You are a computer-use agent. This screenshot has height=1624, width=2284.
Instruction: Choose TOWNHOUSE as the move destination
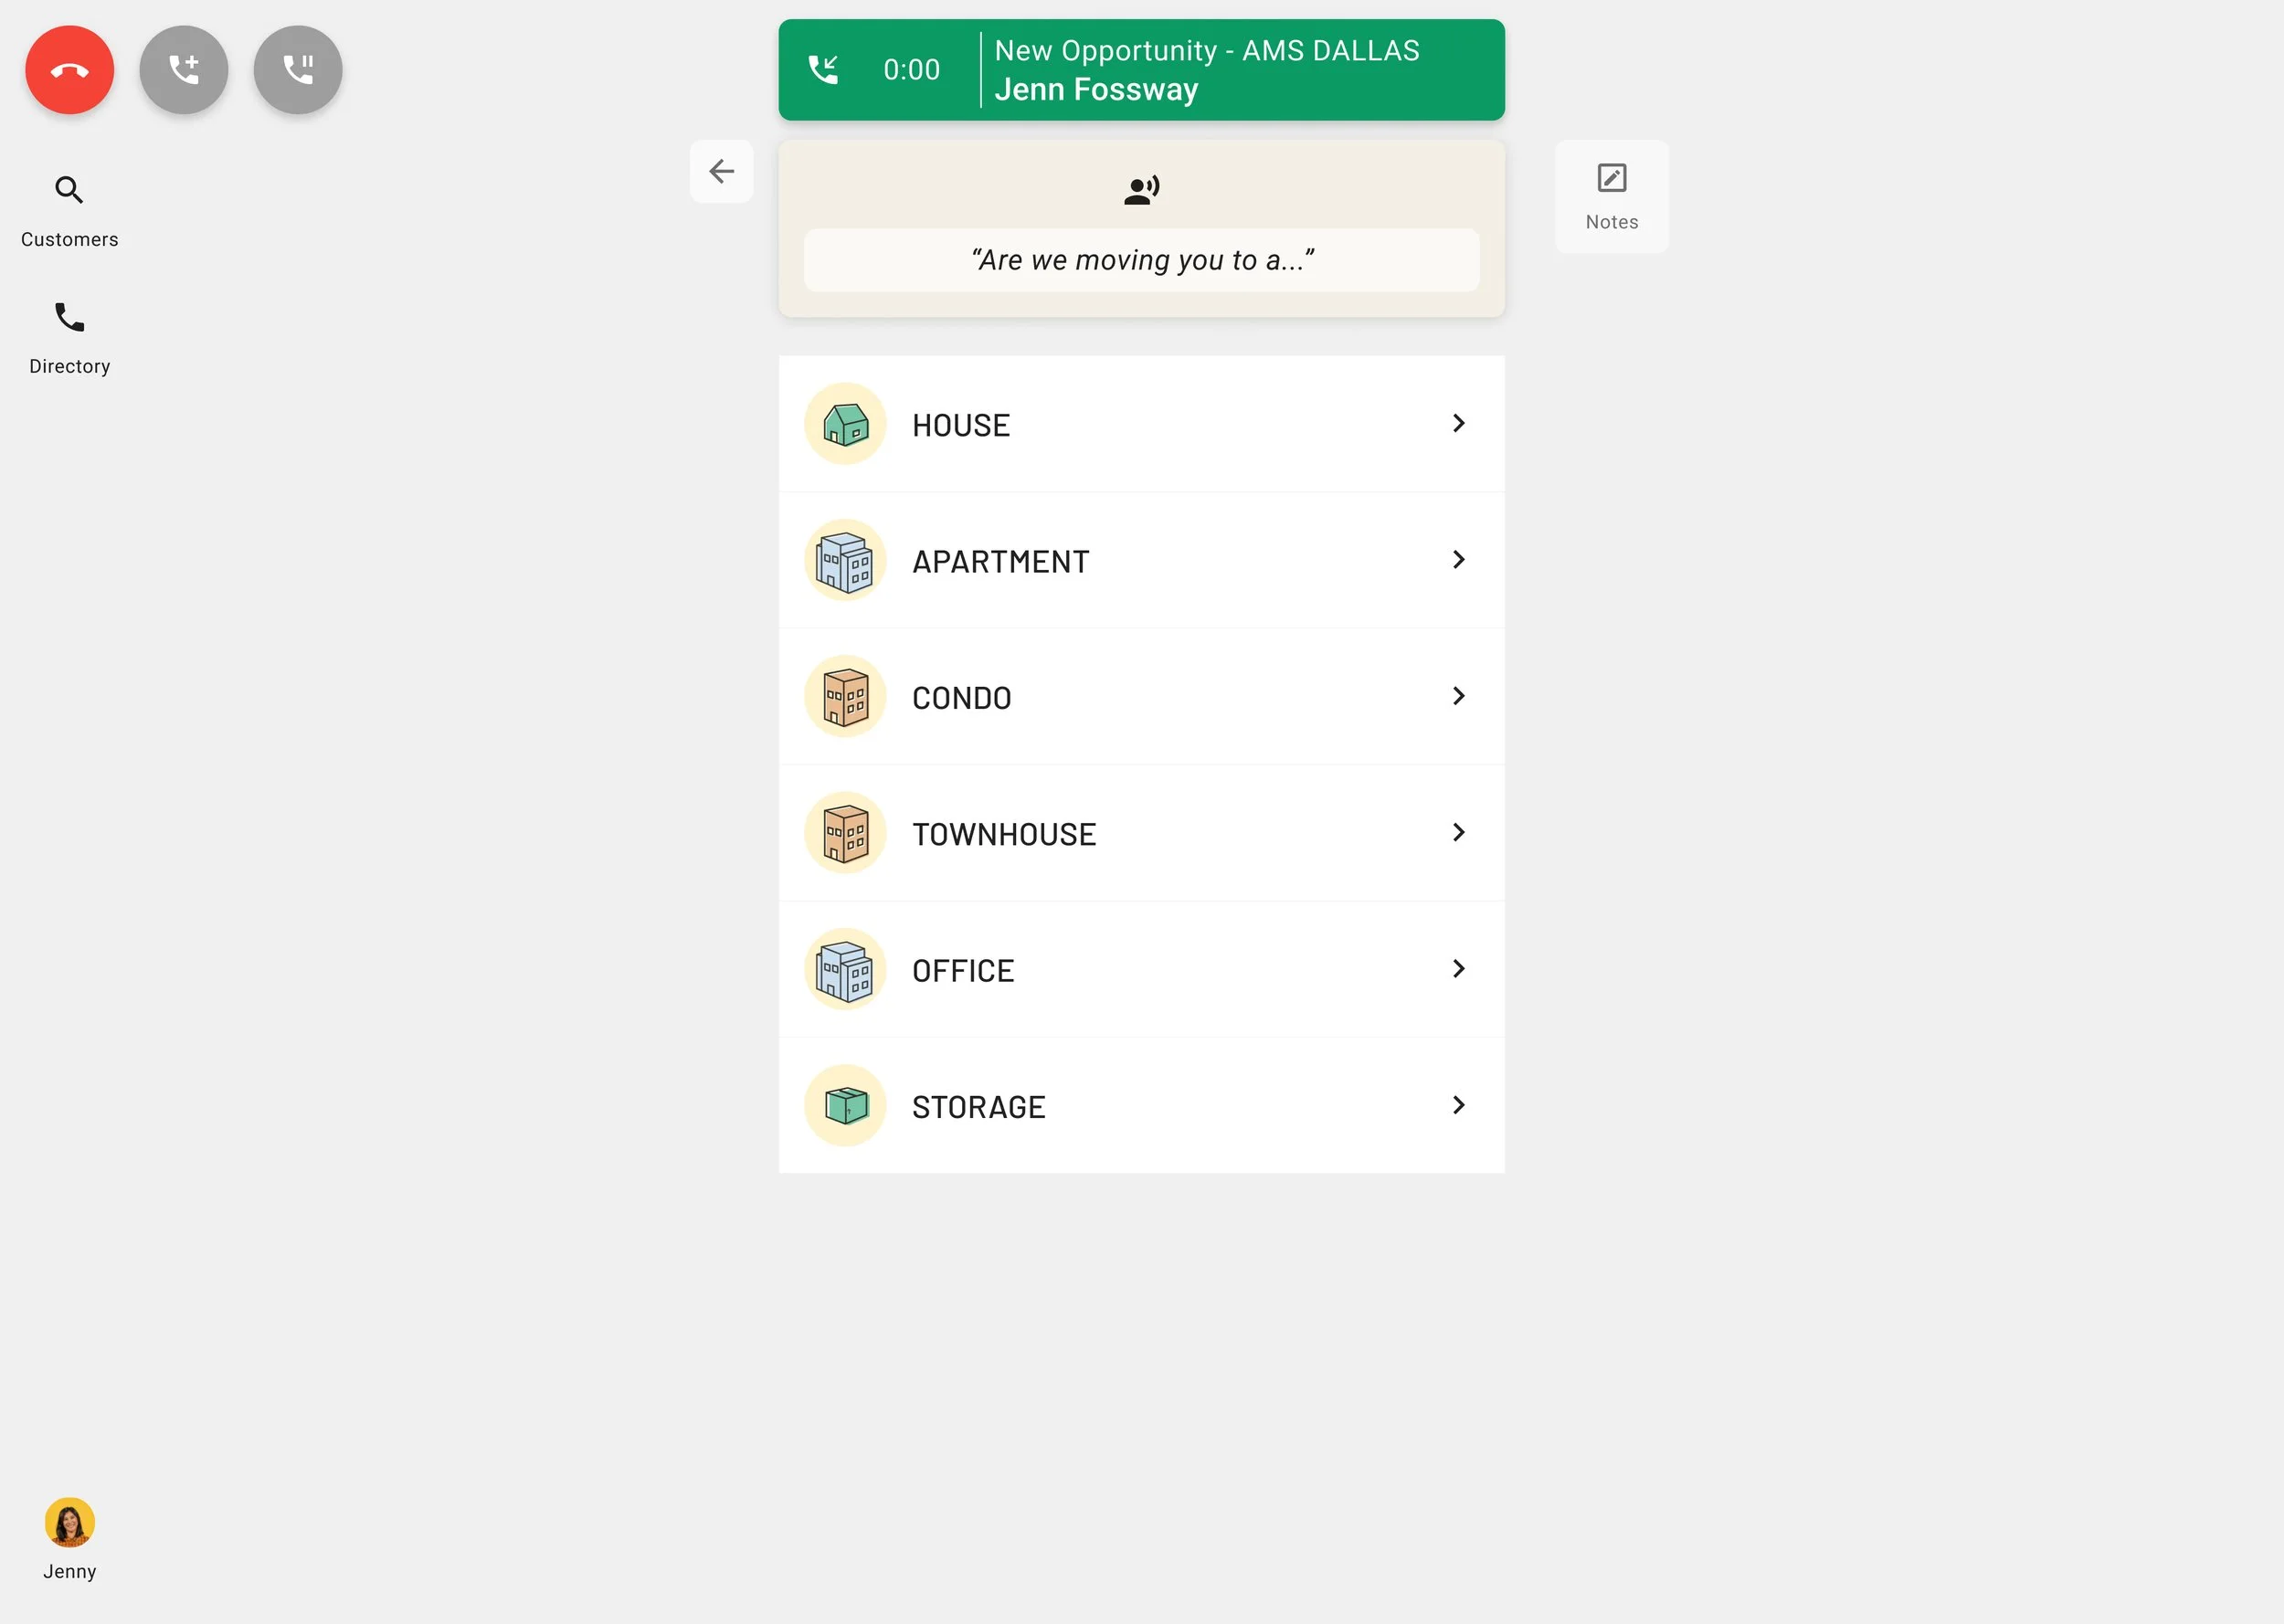pos(1141,833)
